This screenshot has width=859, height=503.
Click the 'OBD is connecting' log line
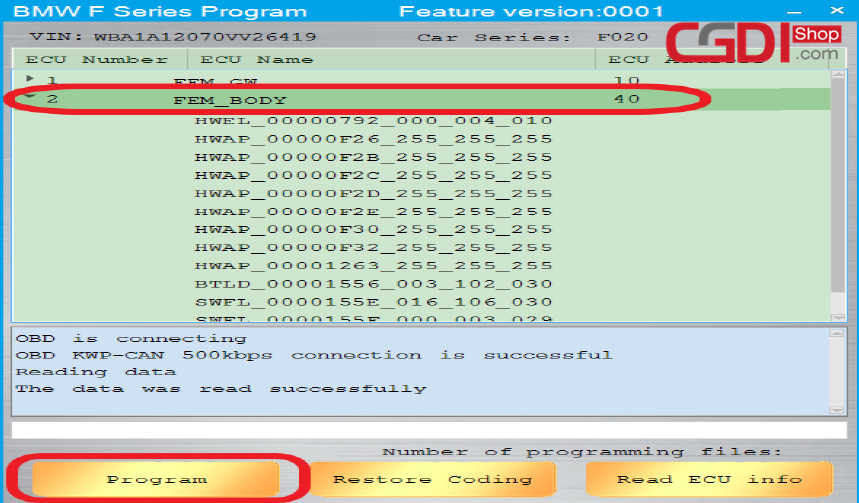click(131, 339)
